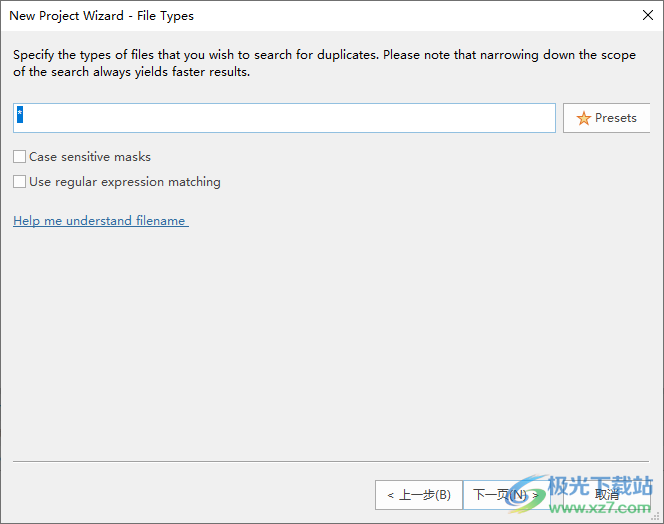The width and height of the screenshot is (664, 524).
Task: Open Help me understand filename link
Action: [100, 221]
